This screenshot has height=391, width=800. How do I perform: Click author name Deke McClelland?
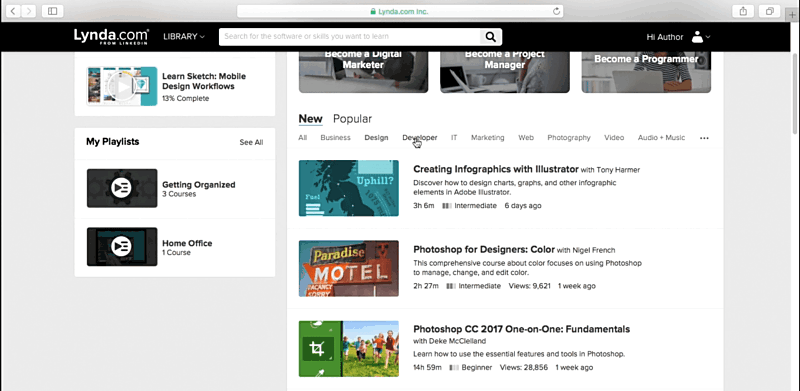coord(458,341)
